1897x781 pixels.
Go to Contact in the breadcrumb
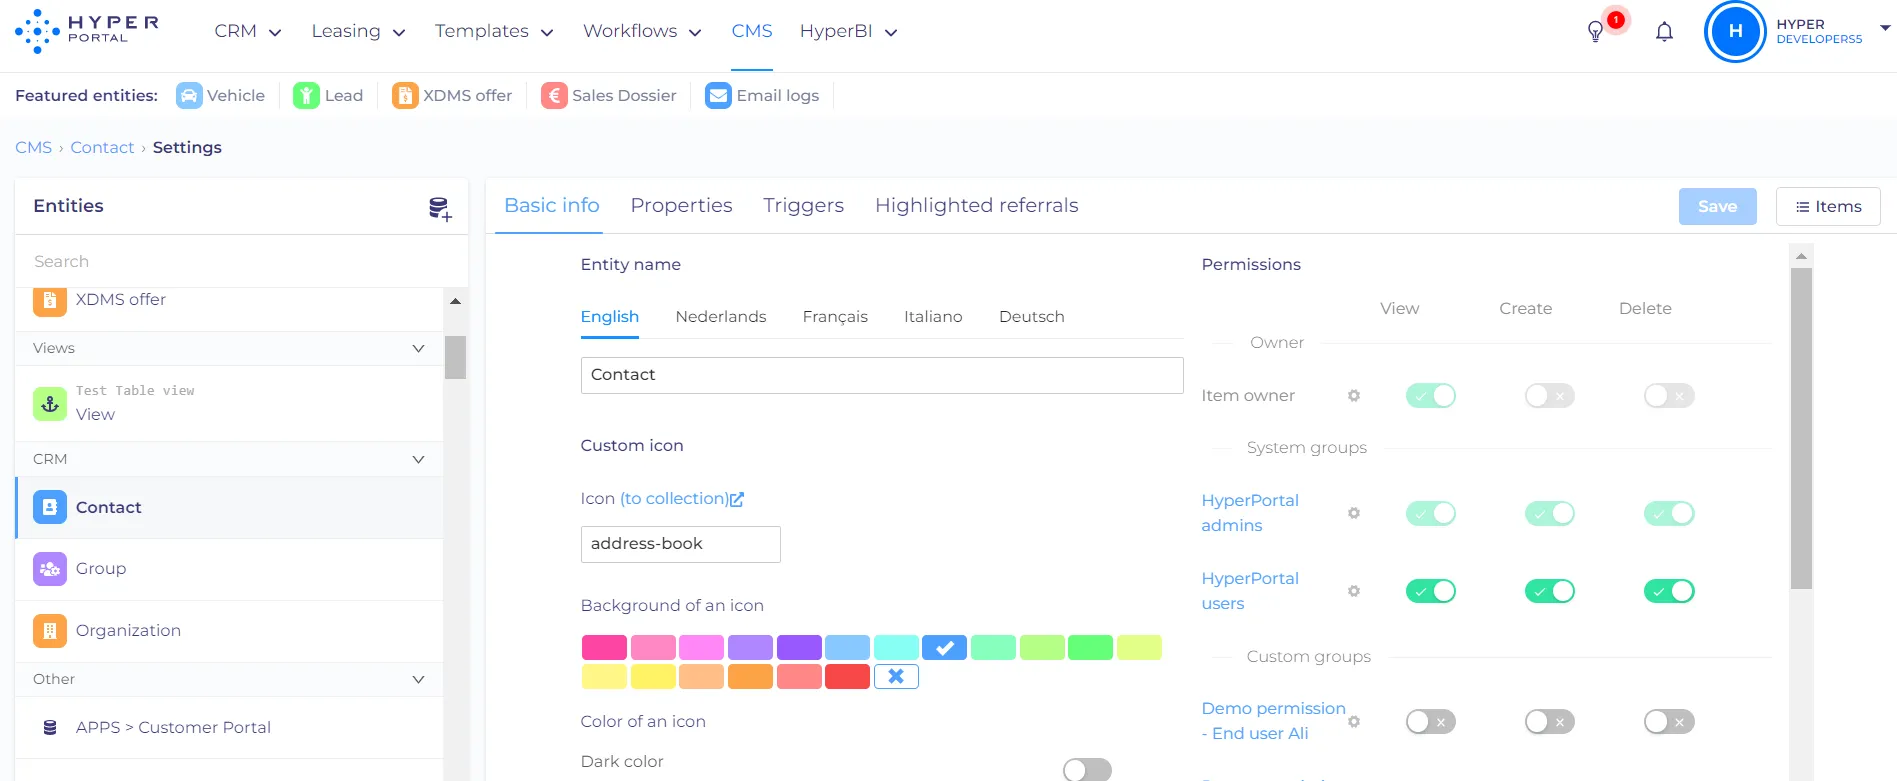(x=102, y=147)
